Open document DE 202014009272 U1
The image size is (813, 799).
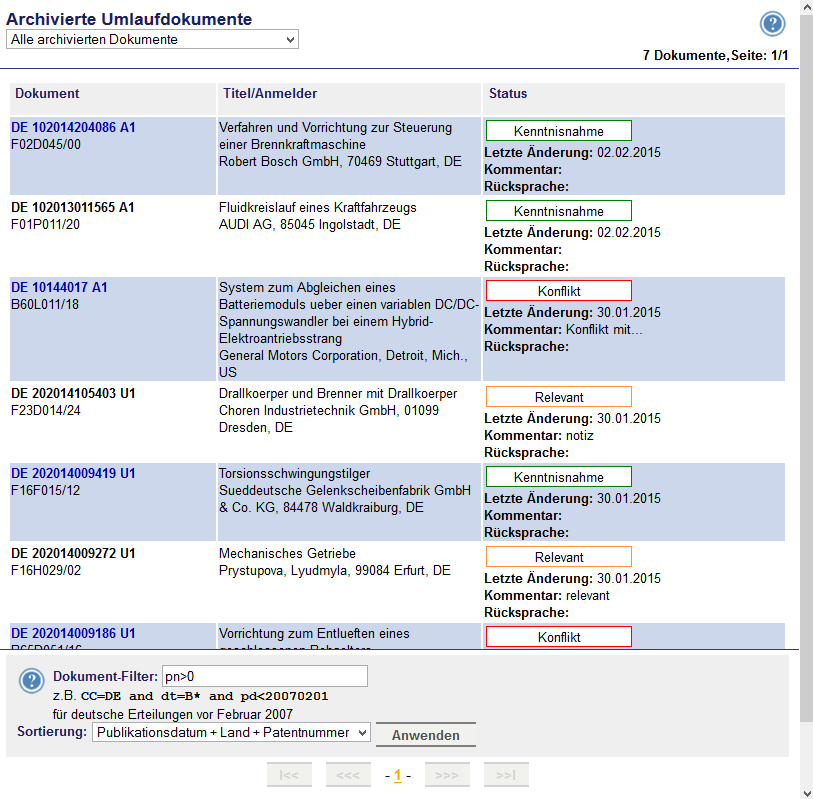pos(73,553)
